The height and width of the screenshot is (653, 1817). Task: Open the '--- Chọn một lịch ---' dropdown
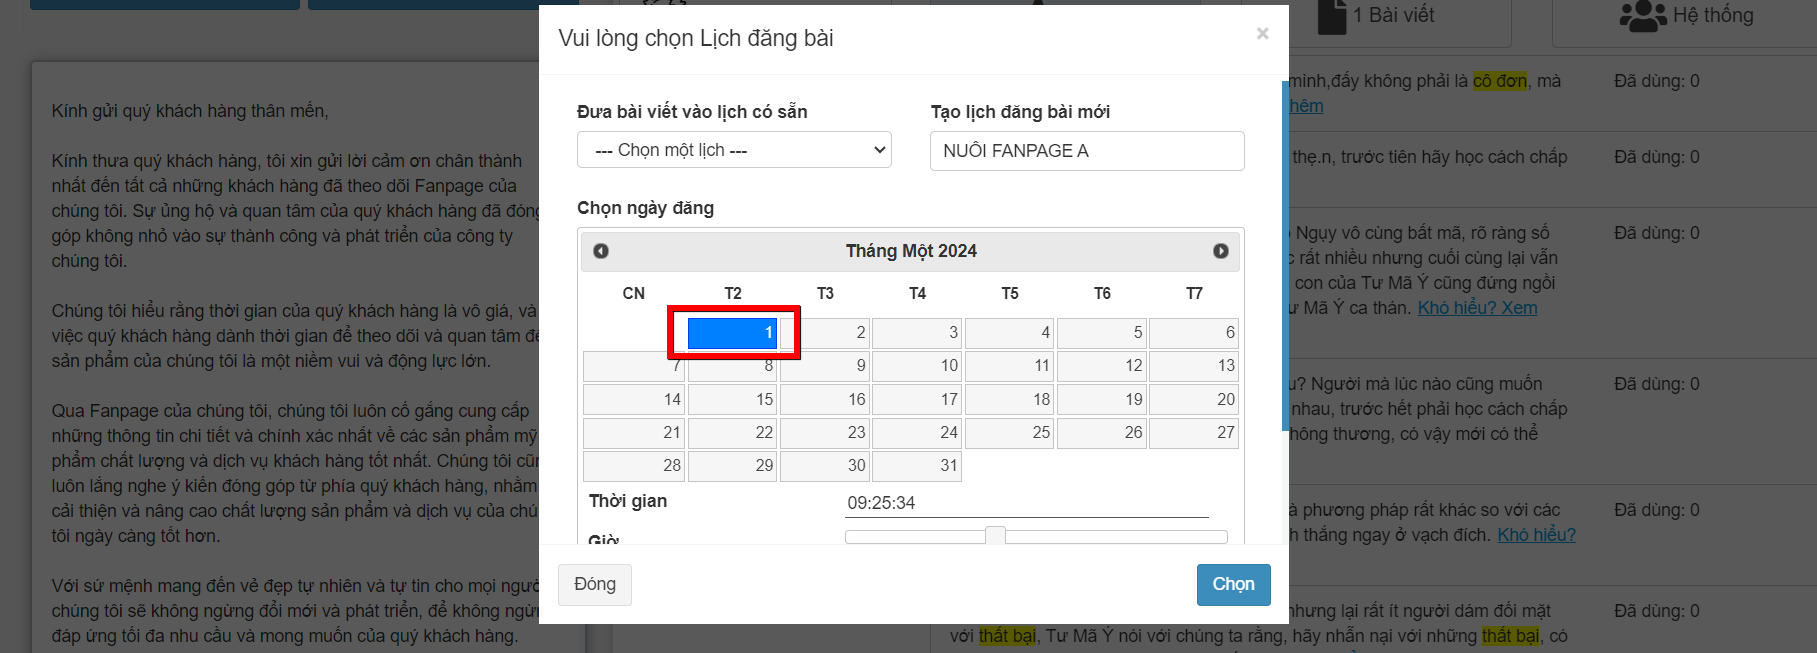pos(734,150)
